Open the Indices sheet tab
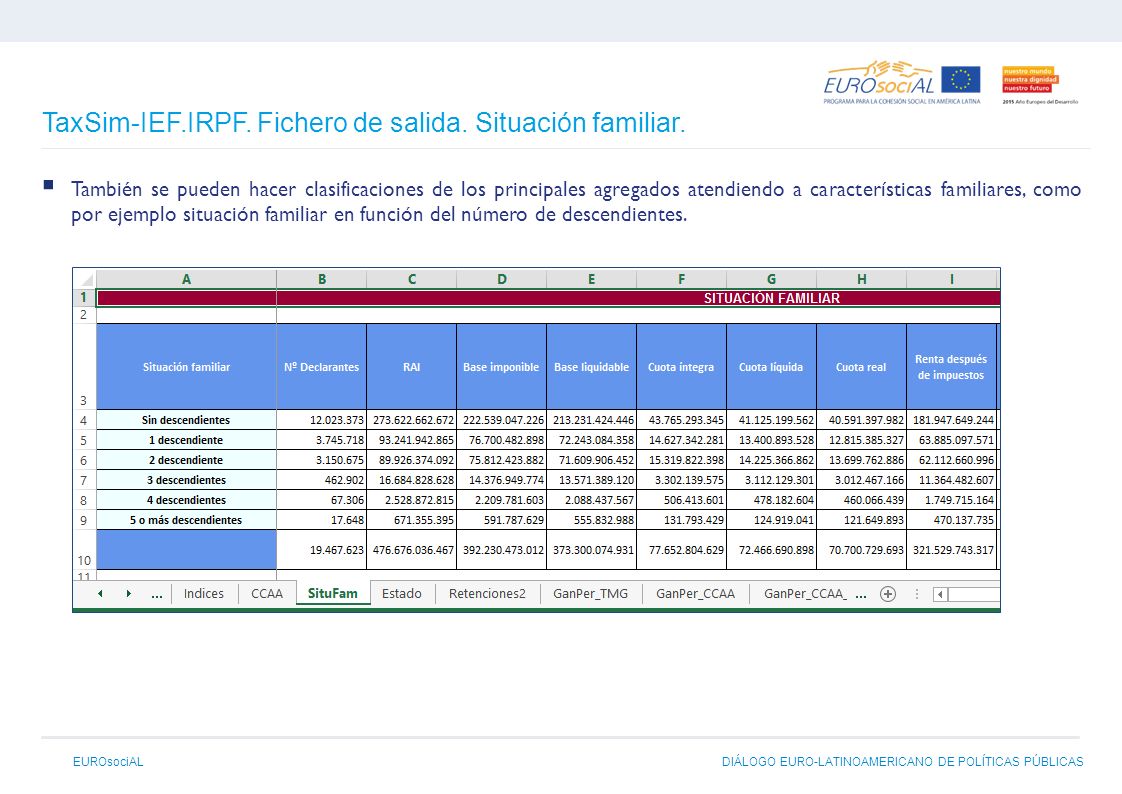This screenshot has width=1122, height=794. [204, 594]
